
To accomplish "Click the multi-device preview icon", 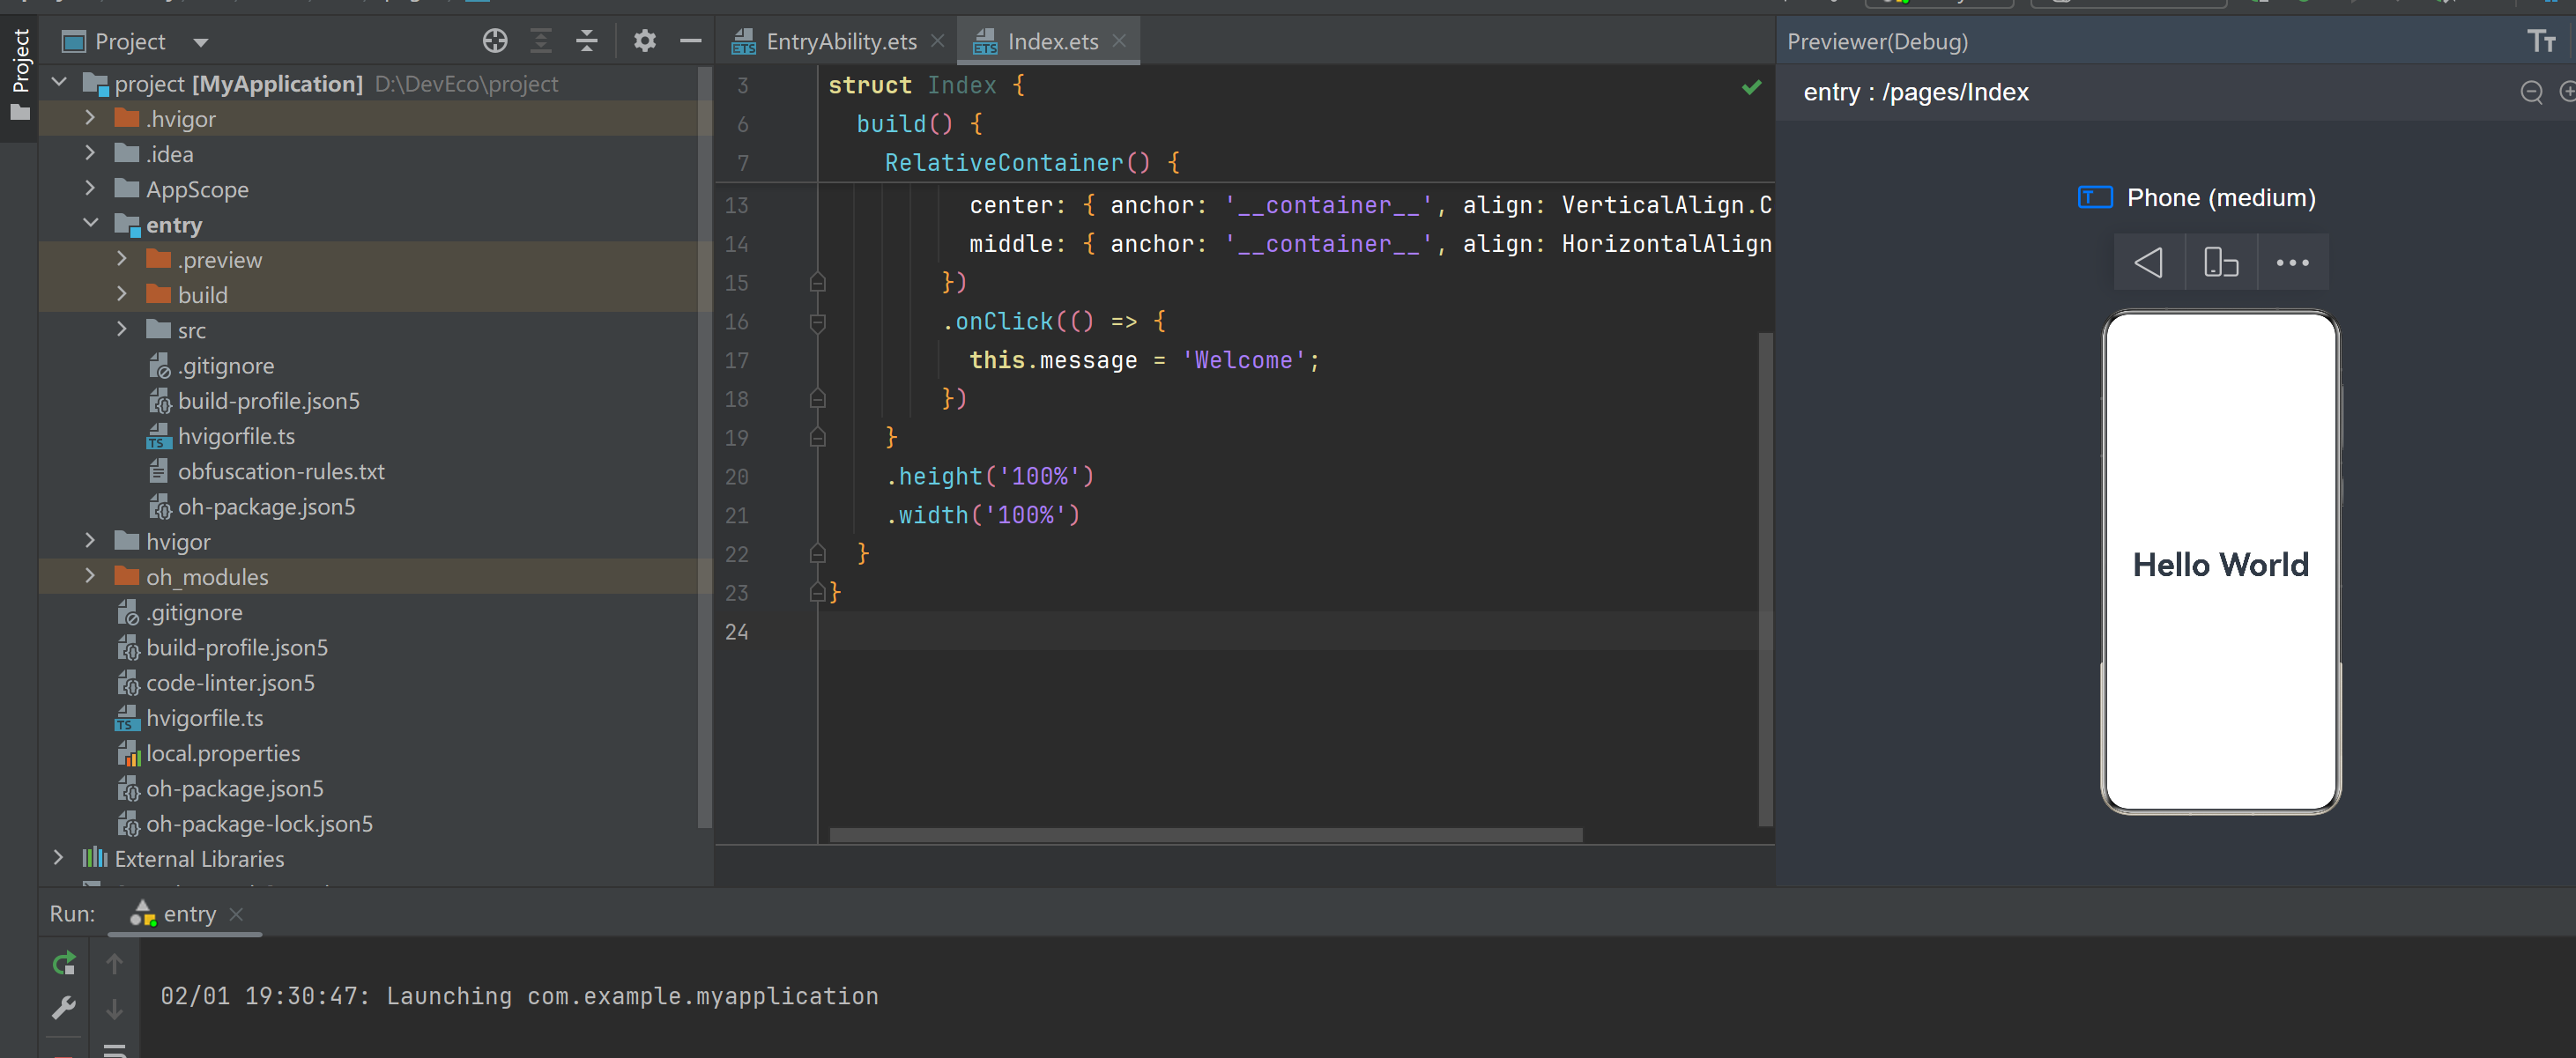I will point(2220,263).
